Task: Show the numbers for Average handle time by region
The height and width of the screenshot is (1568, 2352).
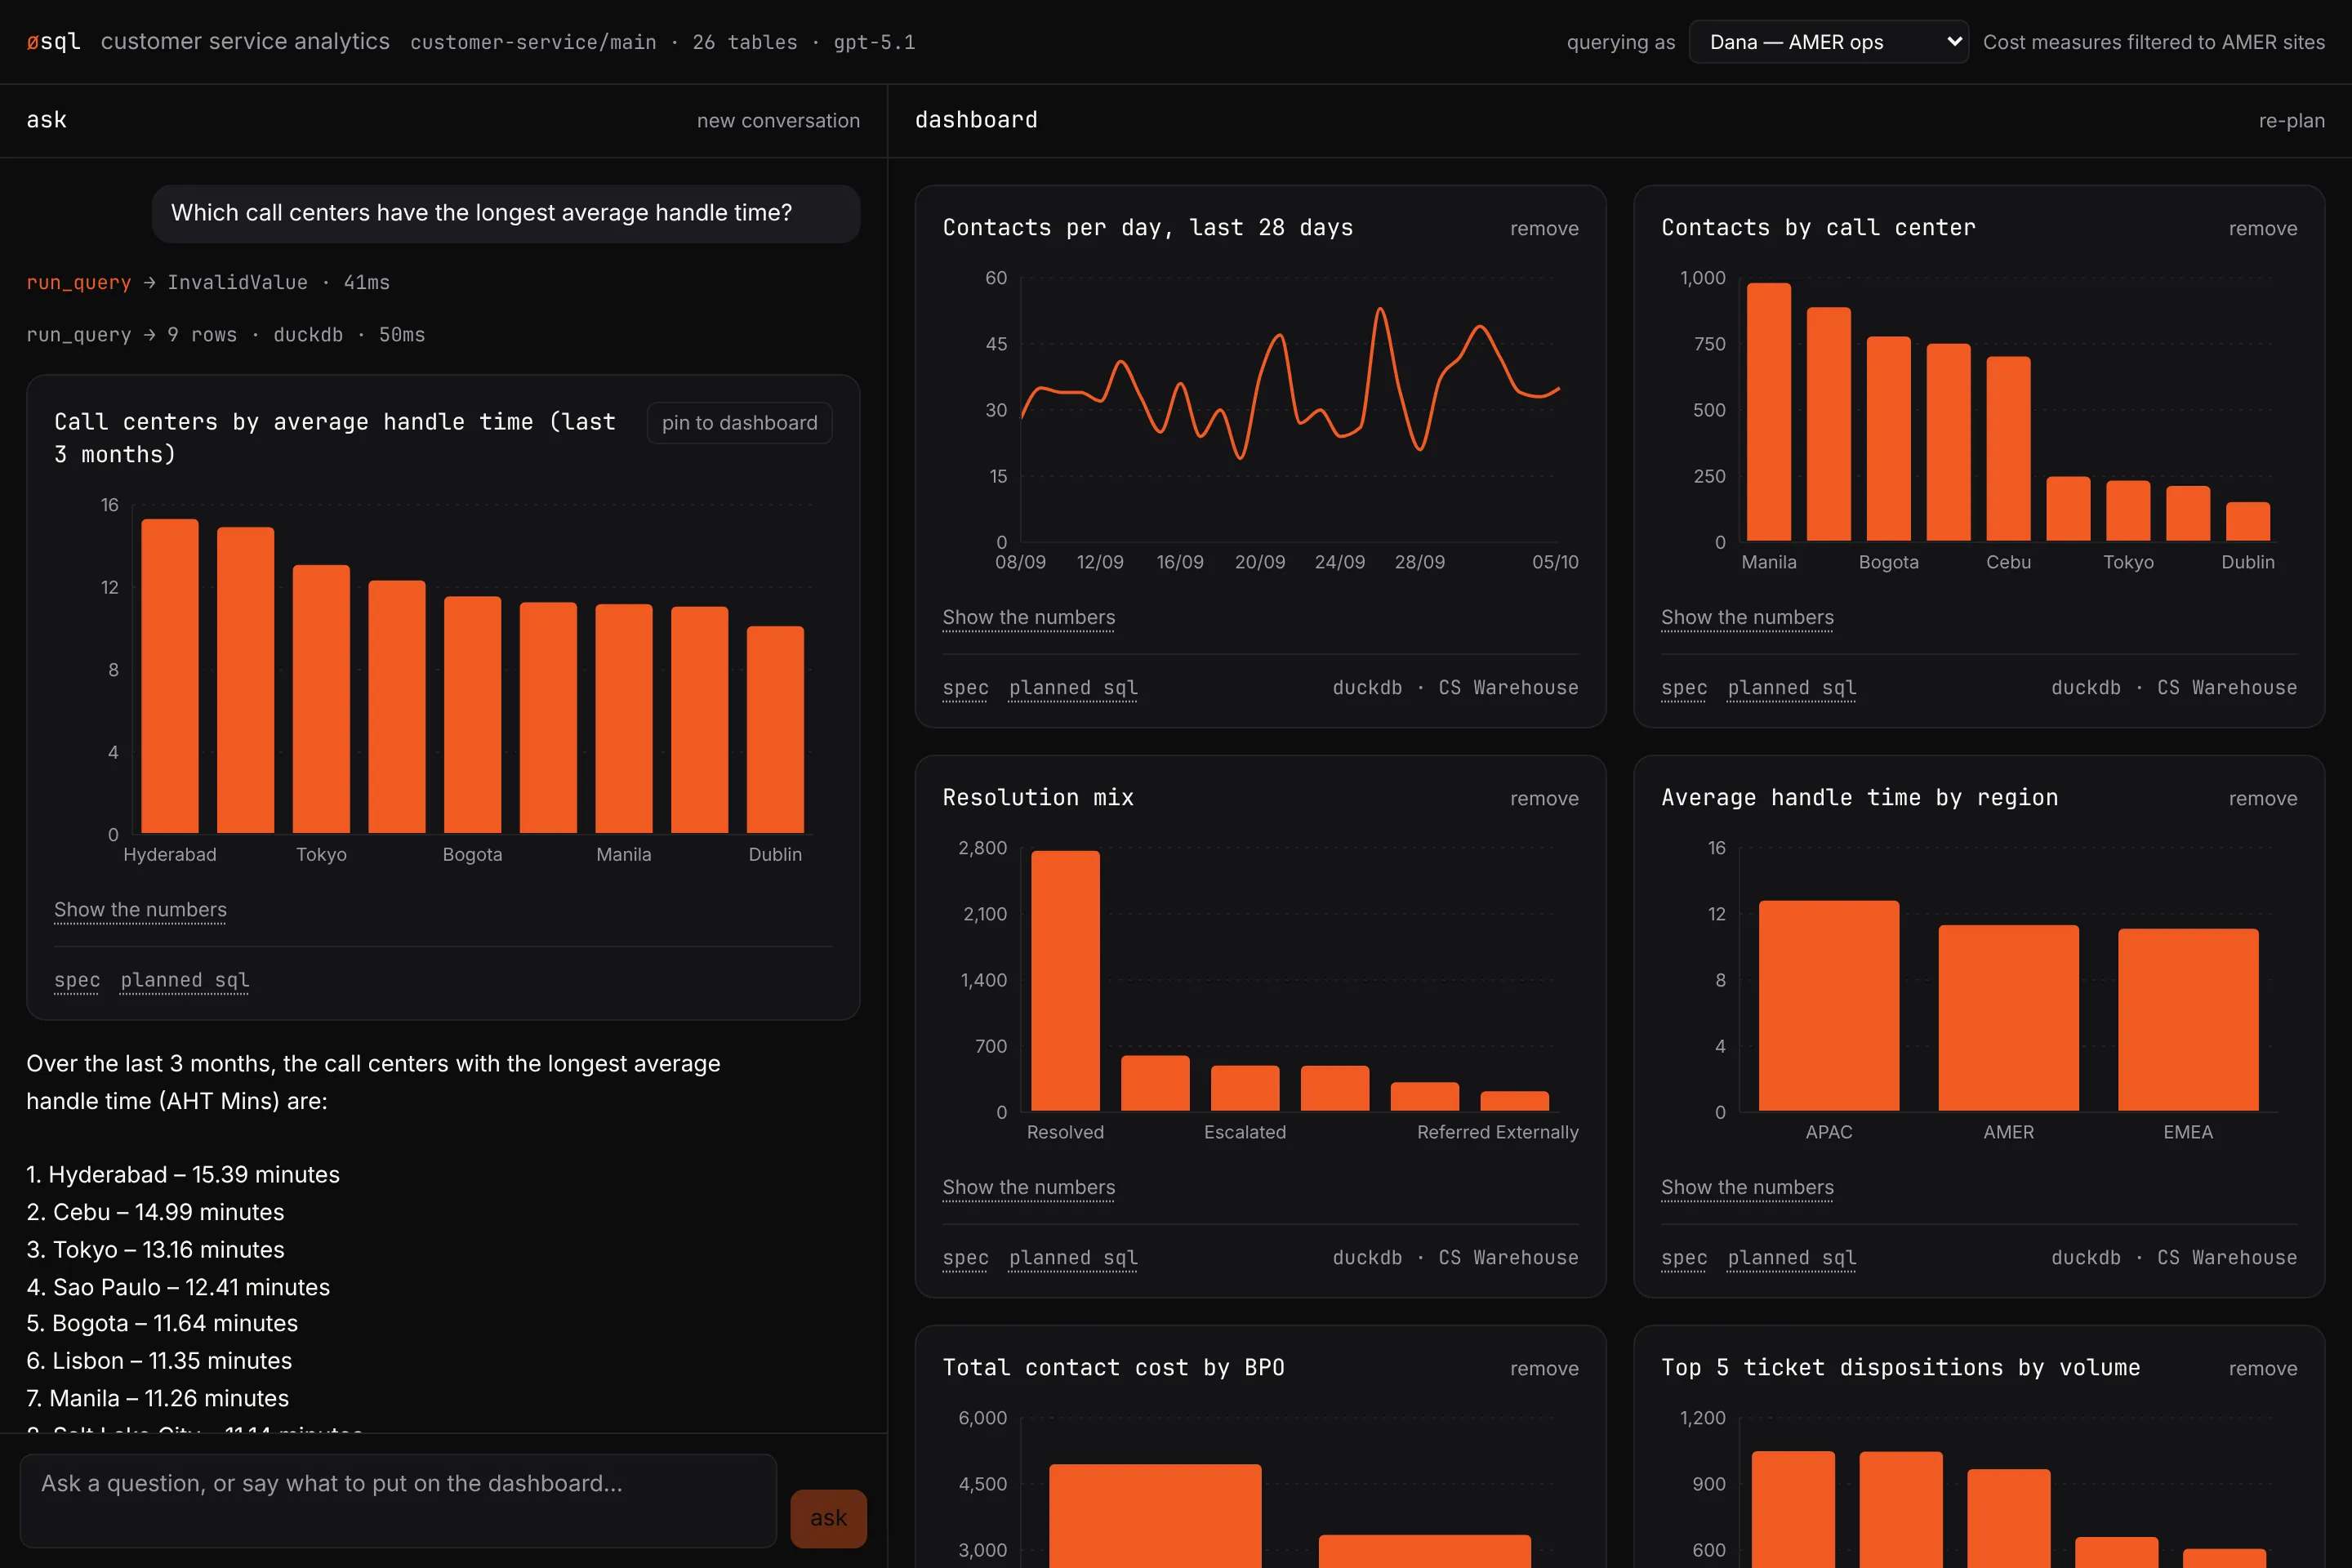Action: [x=1747, y=1188]
